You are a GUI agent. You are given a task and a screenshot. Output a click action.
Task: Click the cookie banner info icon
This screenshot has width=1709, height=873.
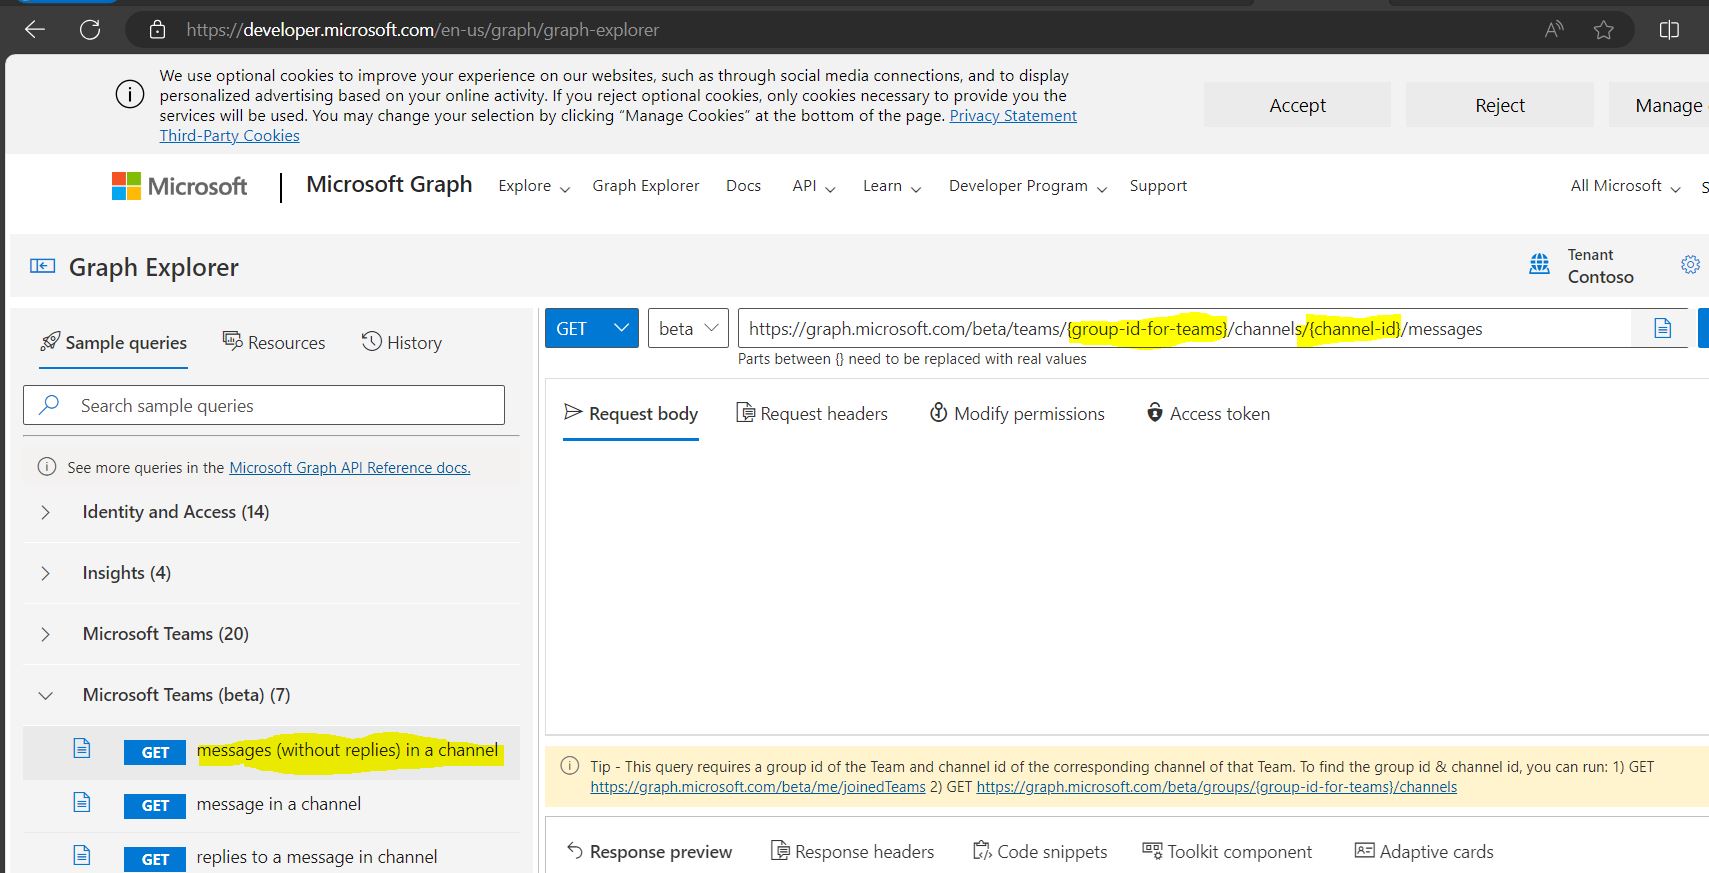tap(130, 95)
